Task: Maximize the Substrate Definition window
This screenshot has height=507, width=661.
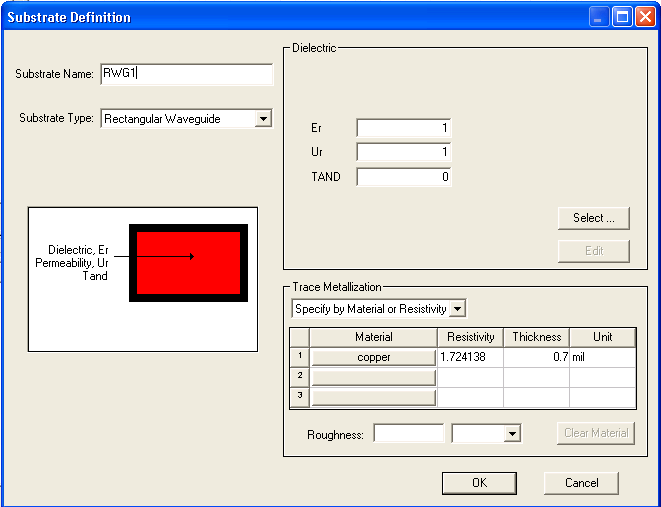Action: point(621,17)
